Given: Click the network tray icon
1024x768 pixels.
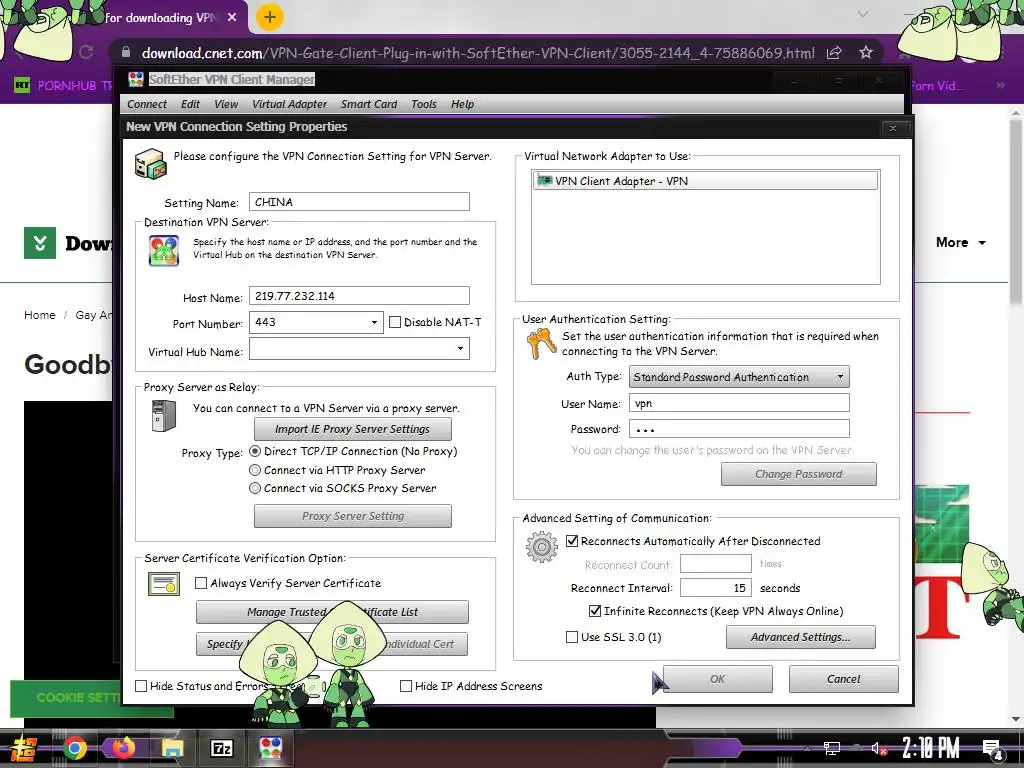Looking at the screenshot, I should click(832, 748).
